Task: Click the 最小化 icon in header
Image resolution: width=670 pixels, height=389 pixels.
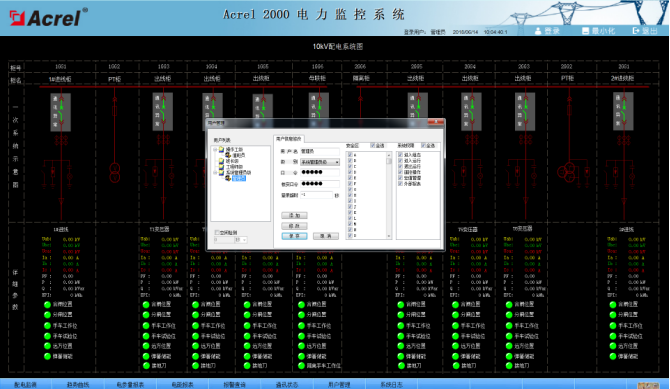Action: coord(585,31)
